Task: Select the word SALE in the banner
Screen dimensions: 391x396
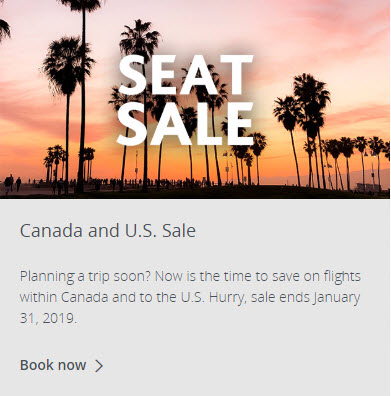Action: click(x=186, y=124)
